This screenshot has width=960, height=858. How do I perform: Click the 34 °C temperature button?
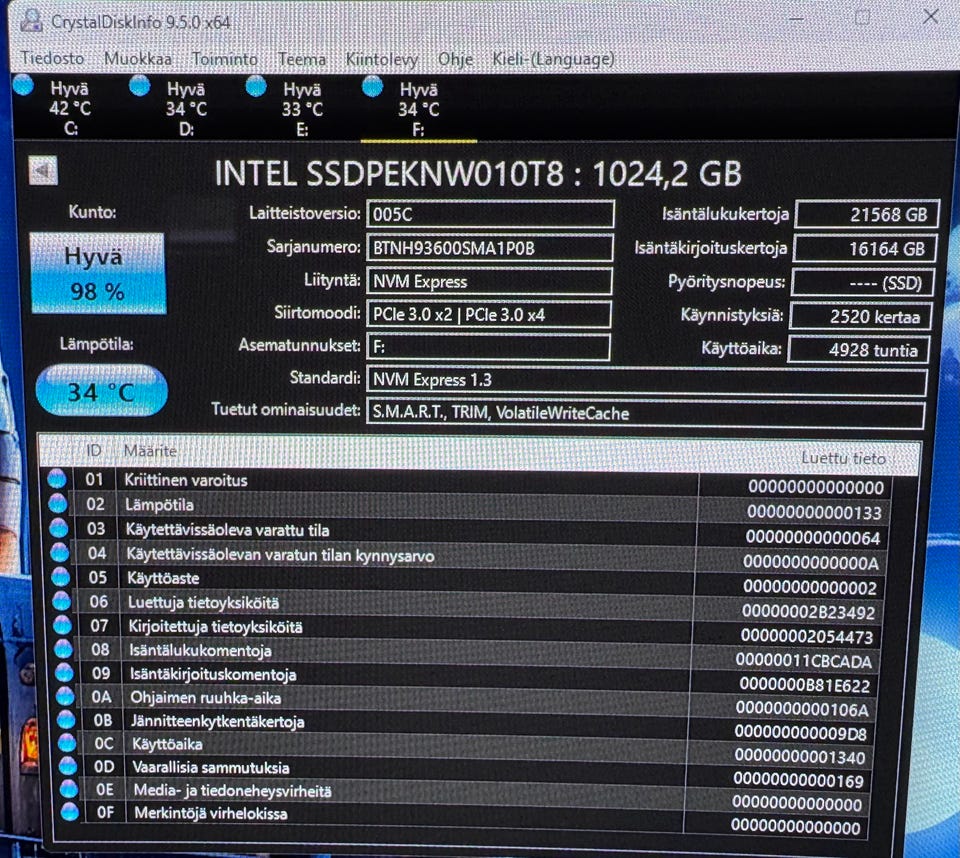(102, 391)
